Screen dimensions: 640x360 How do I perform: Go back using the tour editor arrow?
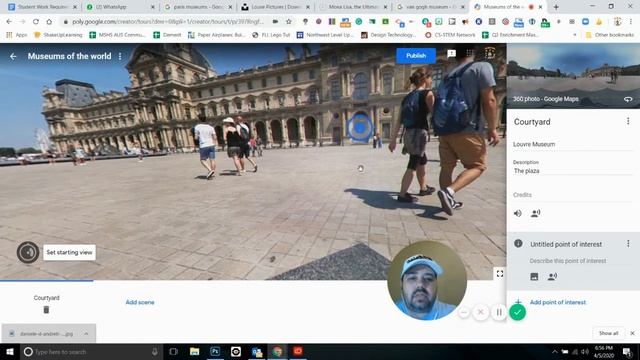(13, 56)
